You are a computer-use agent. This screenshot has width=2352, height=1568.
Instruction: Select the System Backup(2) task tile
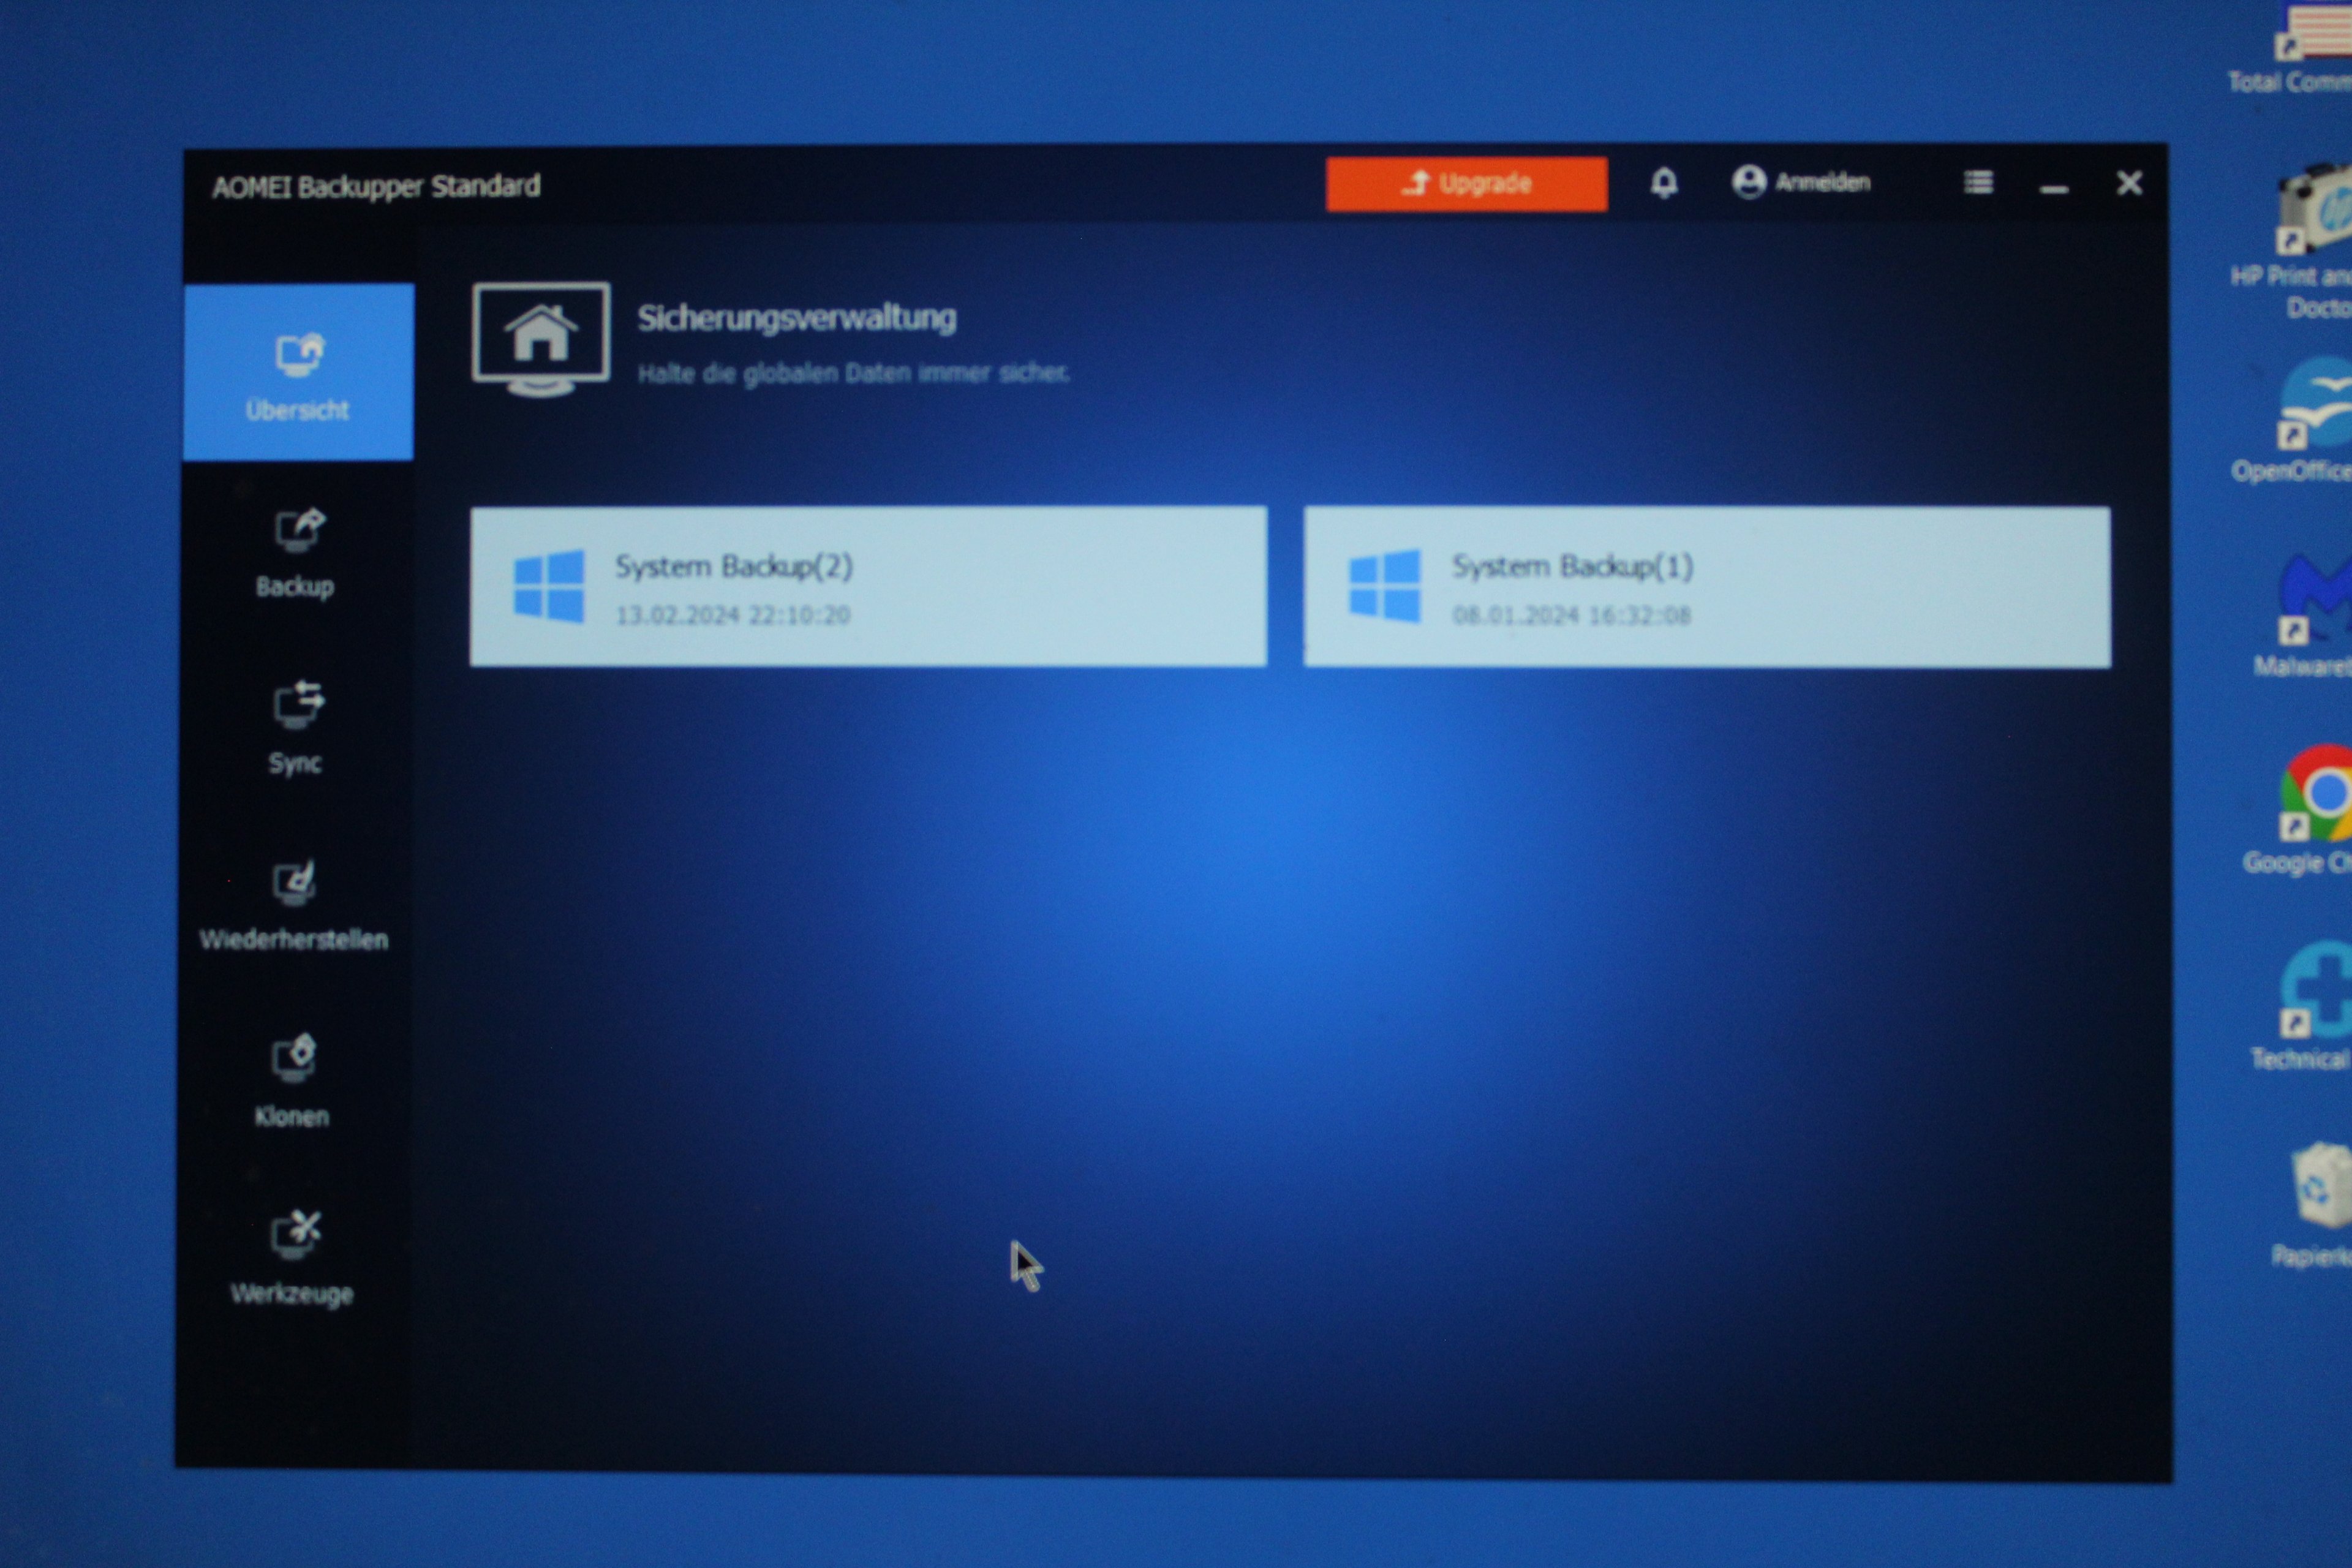[x=868, y=587]
